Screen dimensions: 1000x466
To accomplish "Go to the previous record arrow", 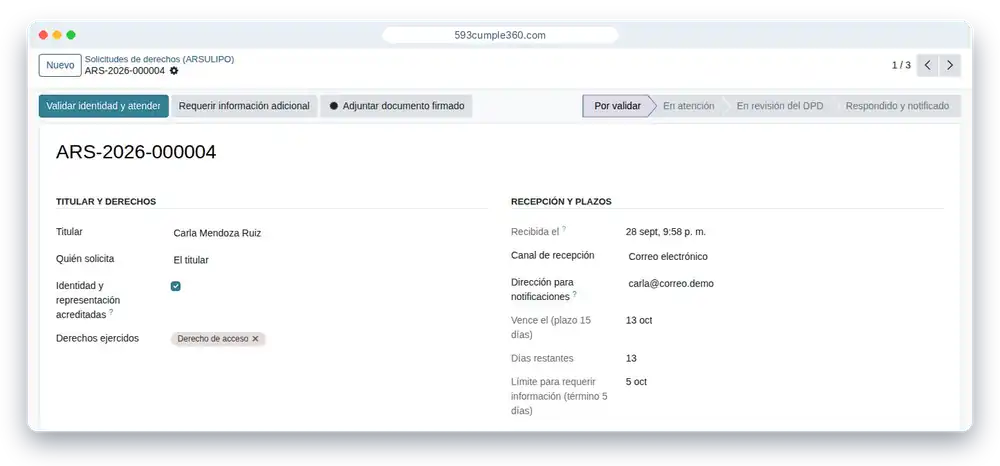I will [927, 65].
